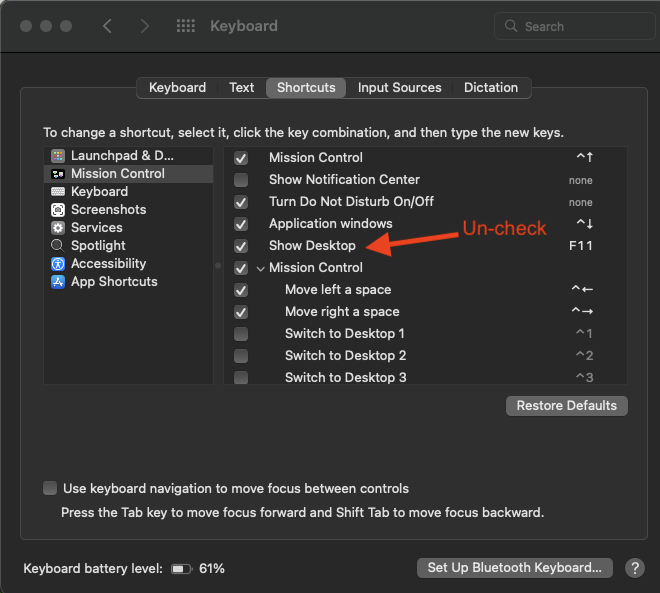This screenshot has height=593, width=660.
Task: Select the App Shortcuts icon
Action: coord(58,282)
